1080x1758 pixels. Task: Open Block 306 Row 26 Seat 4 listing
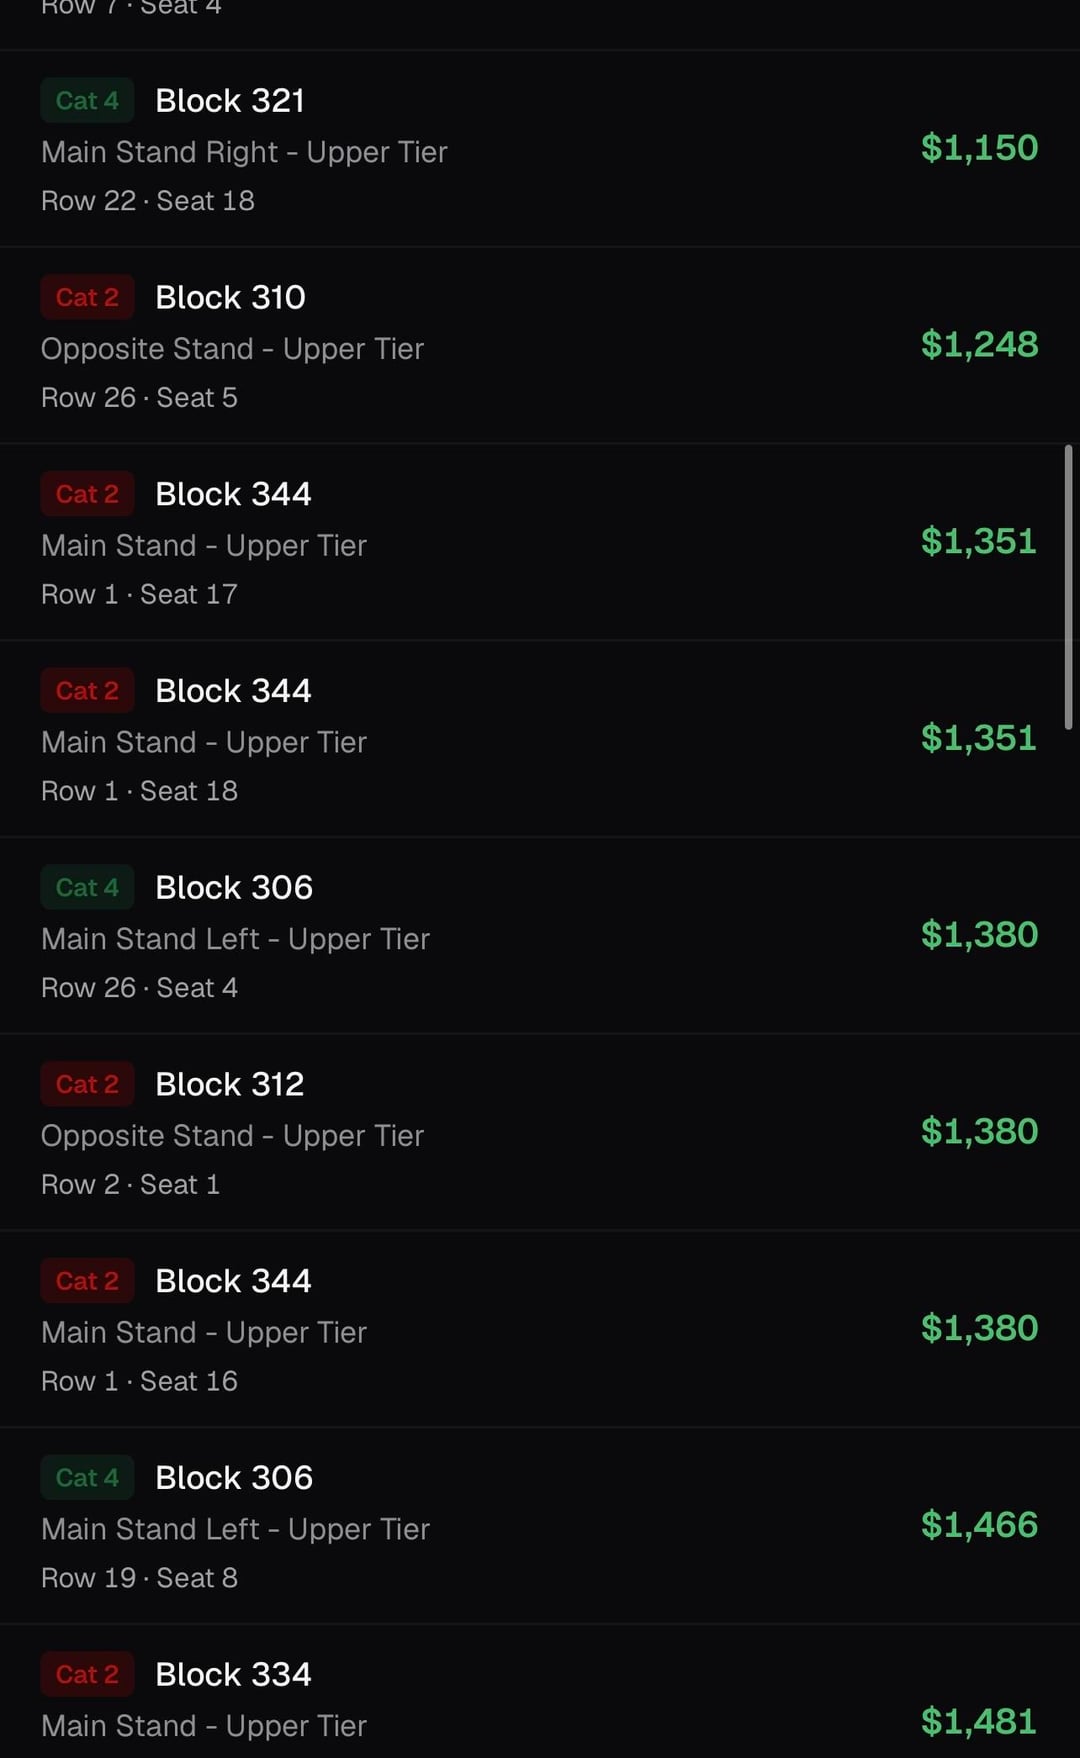540,936
